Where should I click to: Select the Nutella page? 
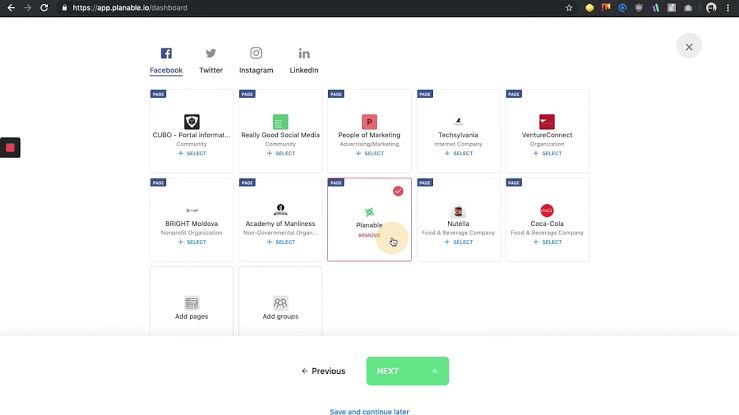458,242
